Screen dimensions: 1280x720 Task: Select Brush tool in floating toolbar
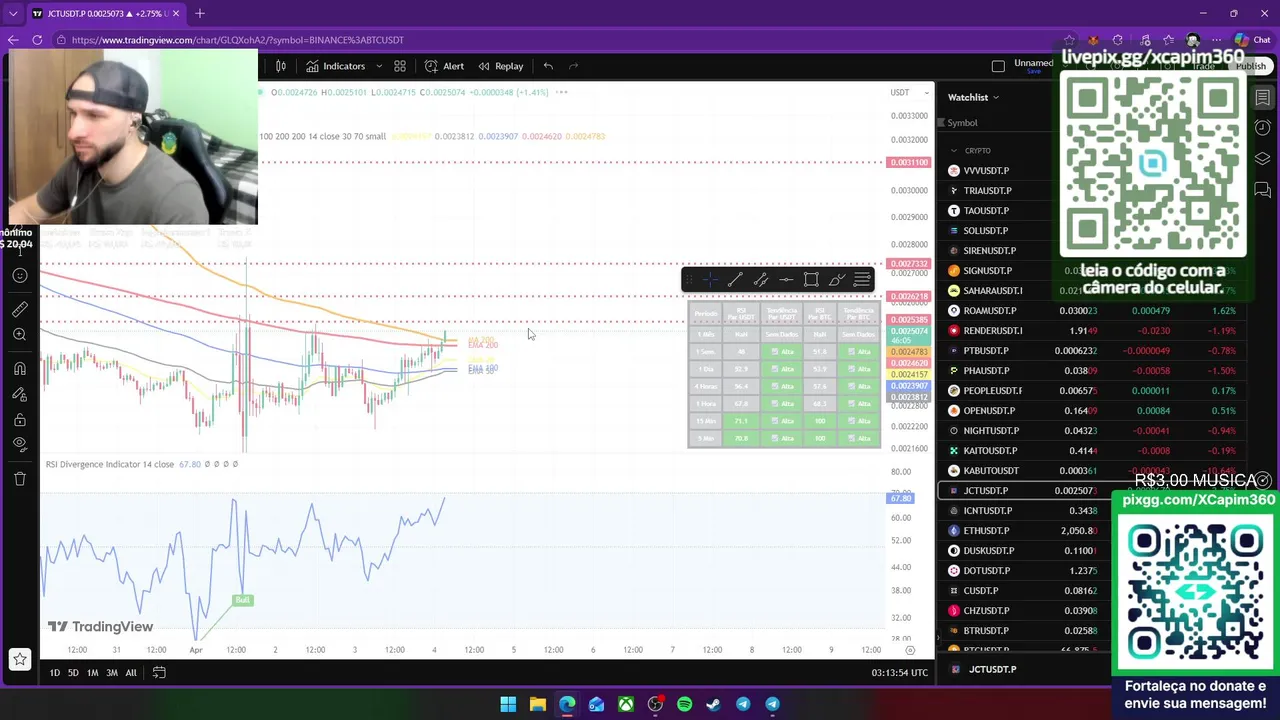837,280
